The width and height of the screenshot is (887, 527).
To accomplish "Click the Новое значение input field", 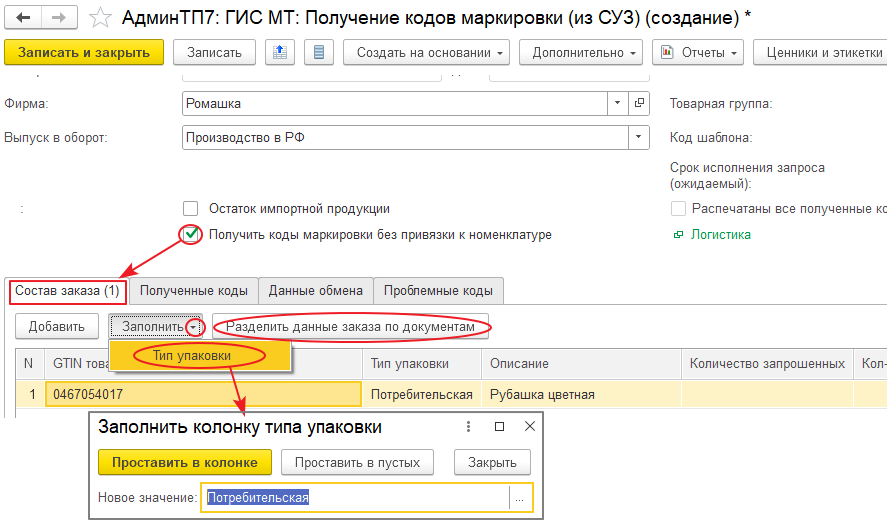I will coord(356,497).
